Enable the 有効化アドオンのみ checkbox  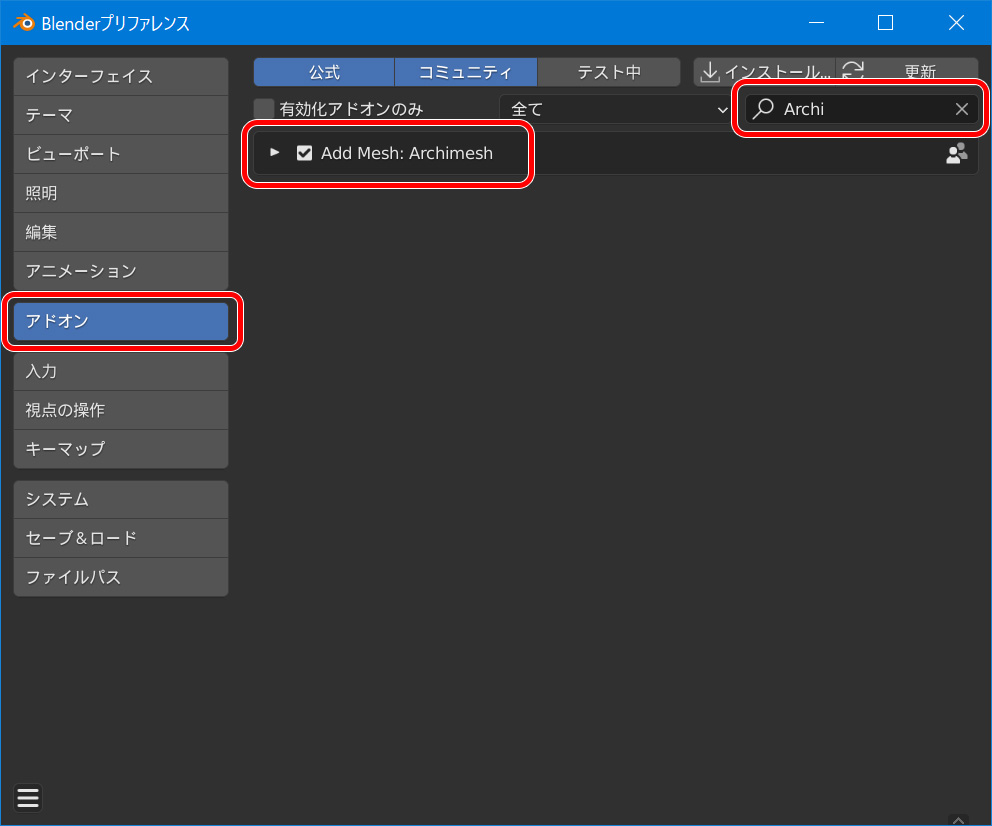tap(264, 109)
